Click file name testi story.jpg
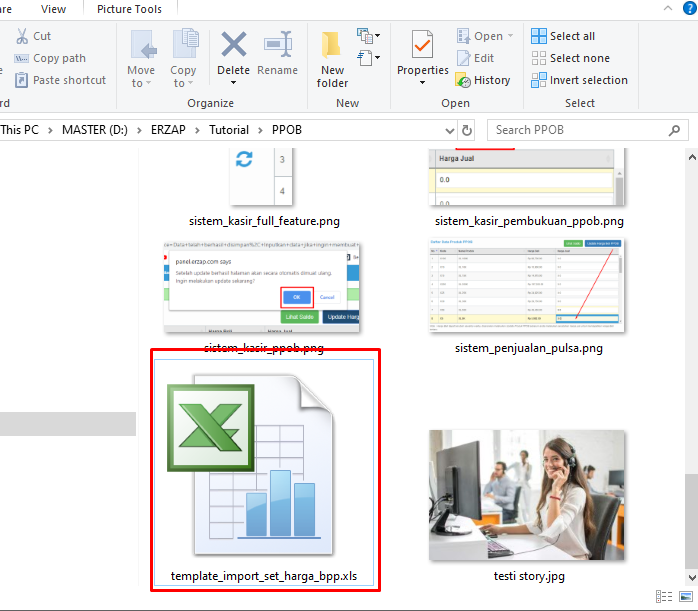698x611 pixels. pos(529,576)
